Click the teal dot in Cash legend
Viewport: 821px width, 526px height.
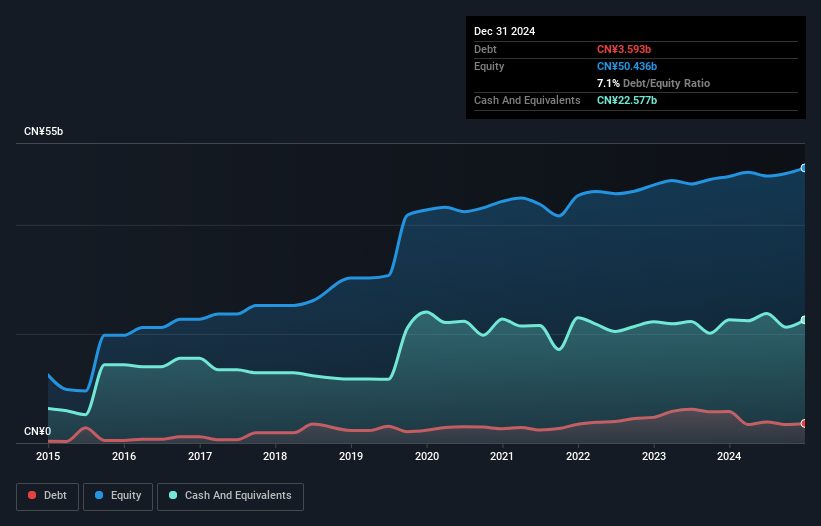click(173, 495)
